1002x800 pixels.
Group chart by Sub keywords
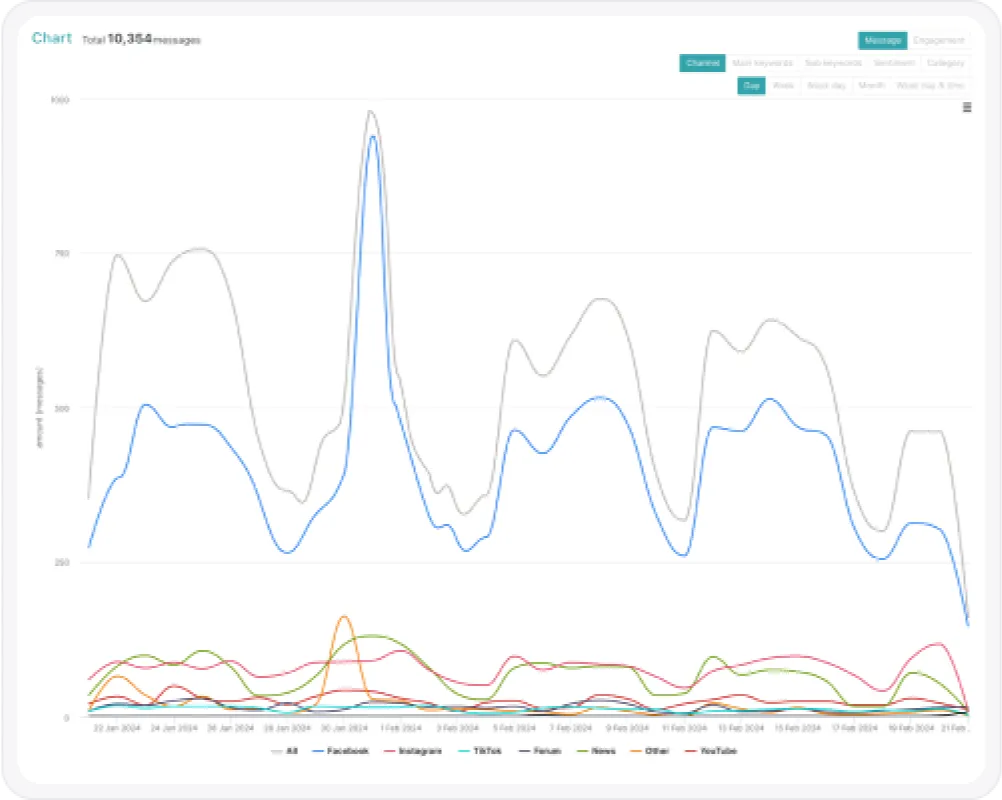pos(833,63)
